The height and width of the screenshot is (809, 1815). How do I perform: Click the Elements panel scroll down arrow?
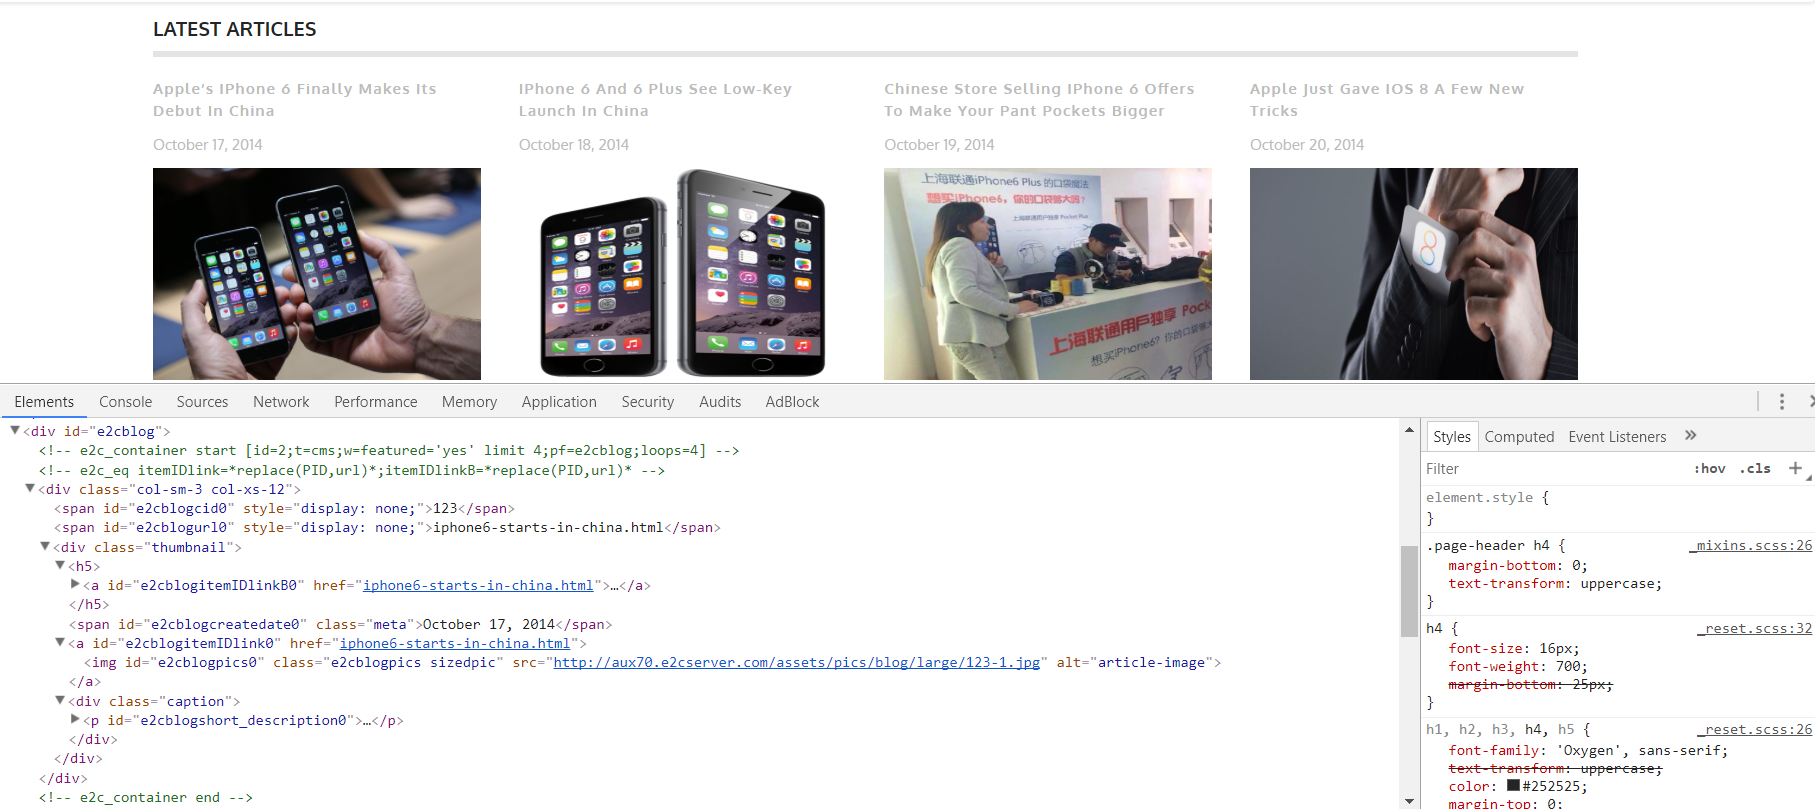point(1409,800)
